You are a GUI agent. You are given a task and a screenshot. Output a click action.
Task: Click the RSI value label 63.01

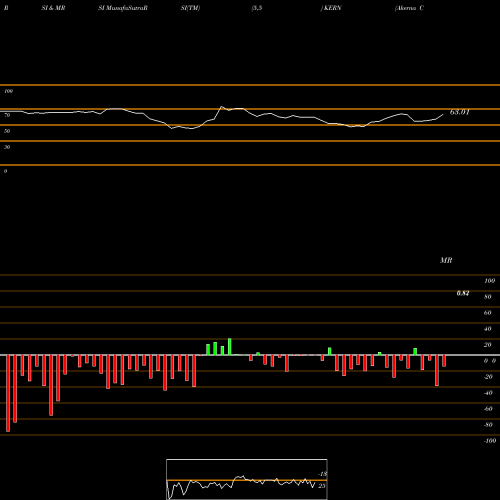[x=460, y=112]
